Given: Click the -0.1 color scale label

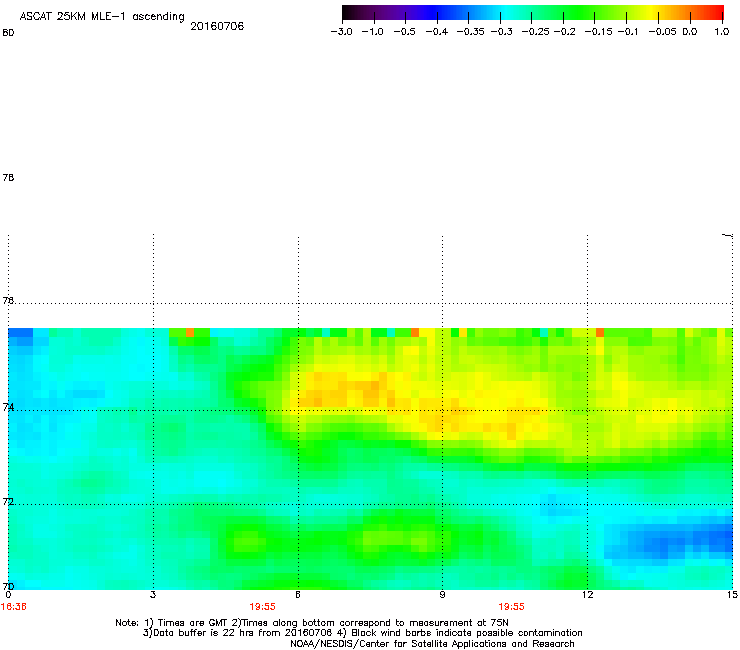Looking at the screenshot, I should tap(628, 32).
